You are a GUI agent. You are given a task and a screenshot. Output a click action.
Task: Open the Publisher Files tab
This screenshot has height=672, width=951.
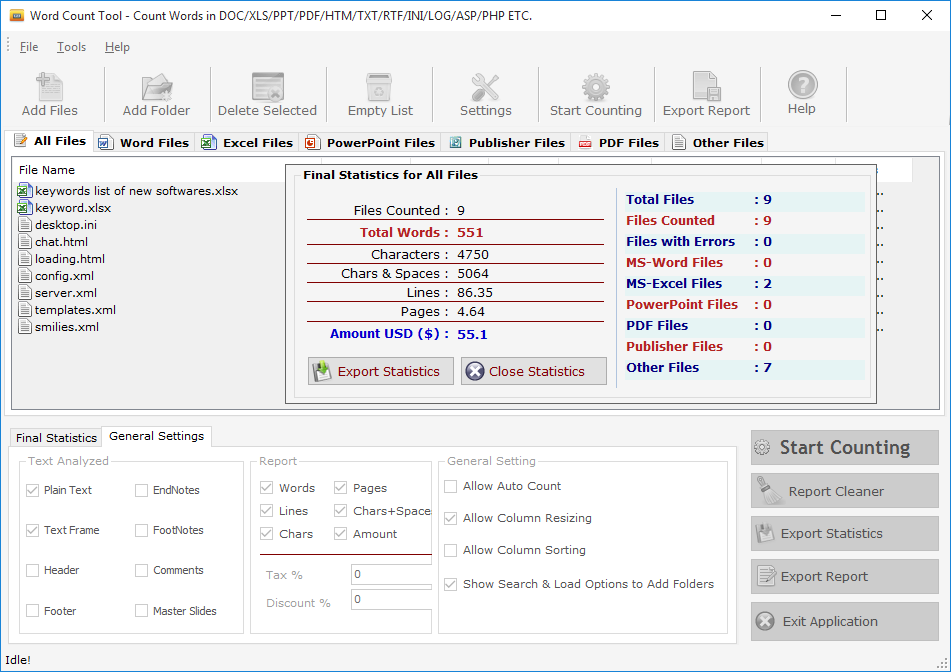[x=506, y=143]
